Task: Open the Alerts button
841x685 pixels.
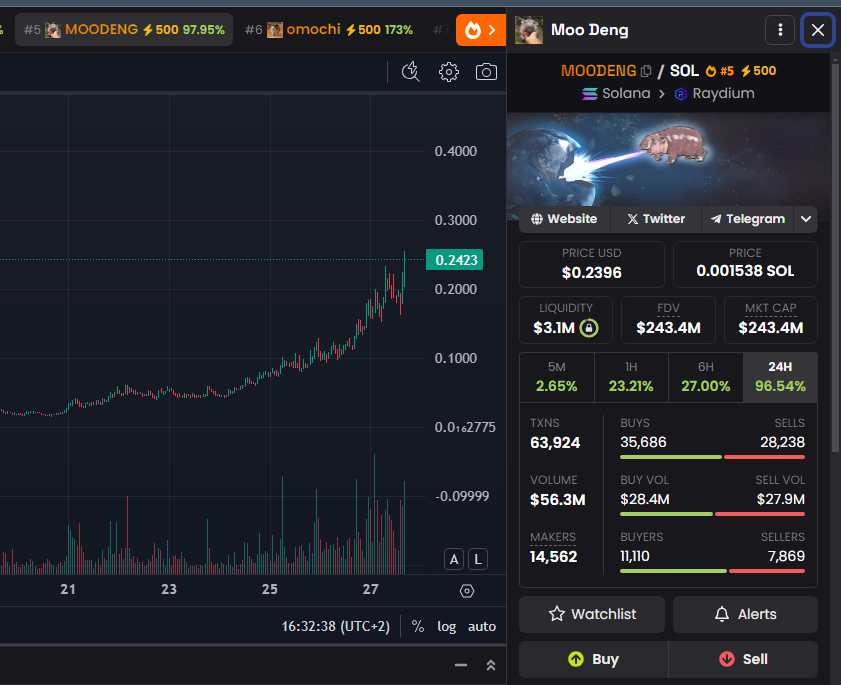Action: [745, 614]
